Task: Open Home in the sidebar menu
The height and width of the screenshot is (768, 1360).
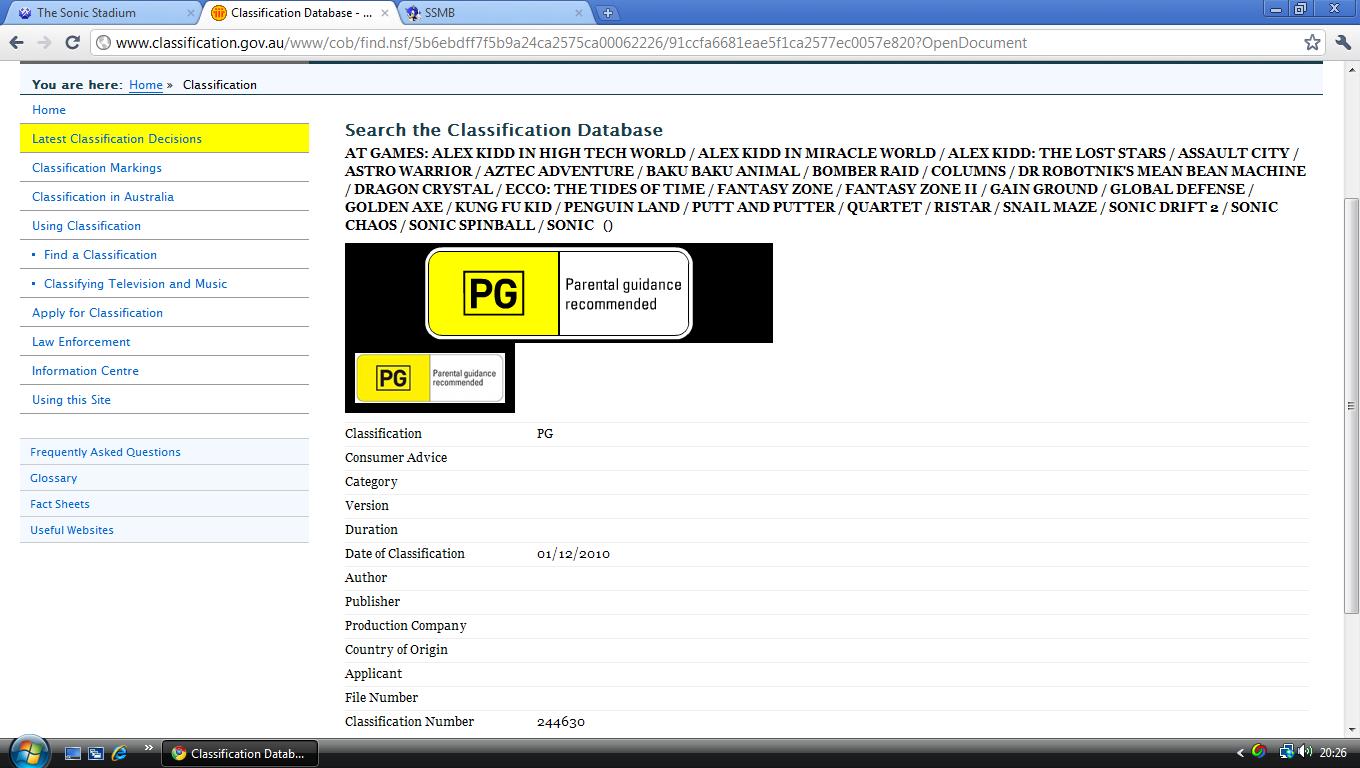Action: tap(49, 110)
